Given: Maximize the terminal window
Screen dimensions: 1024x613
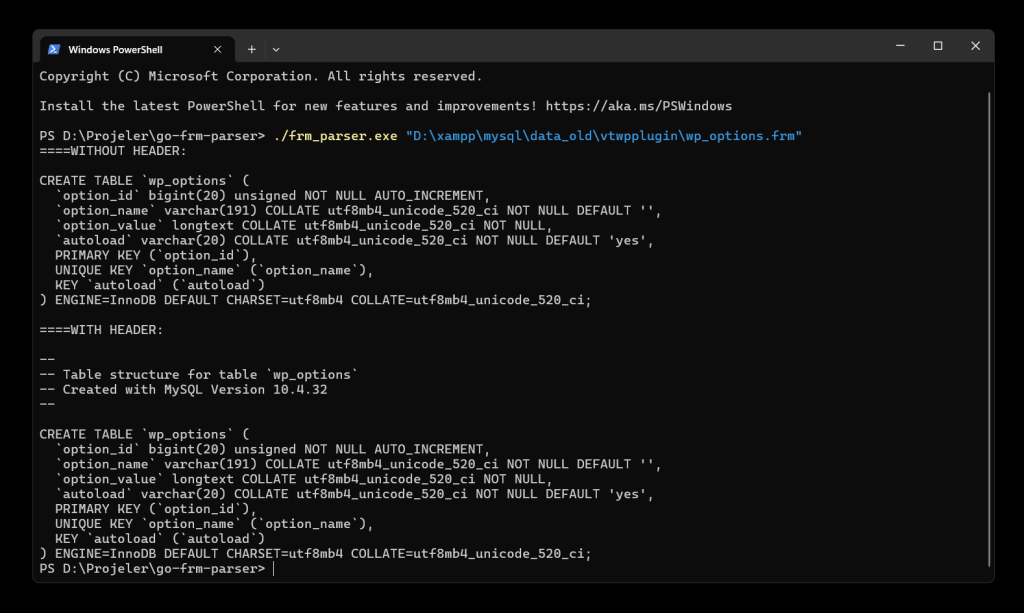Looking at the screenshot, I should pyautogui.click(x=938, y=46).
